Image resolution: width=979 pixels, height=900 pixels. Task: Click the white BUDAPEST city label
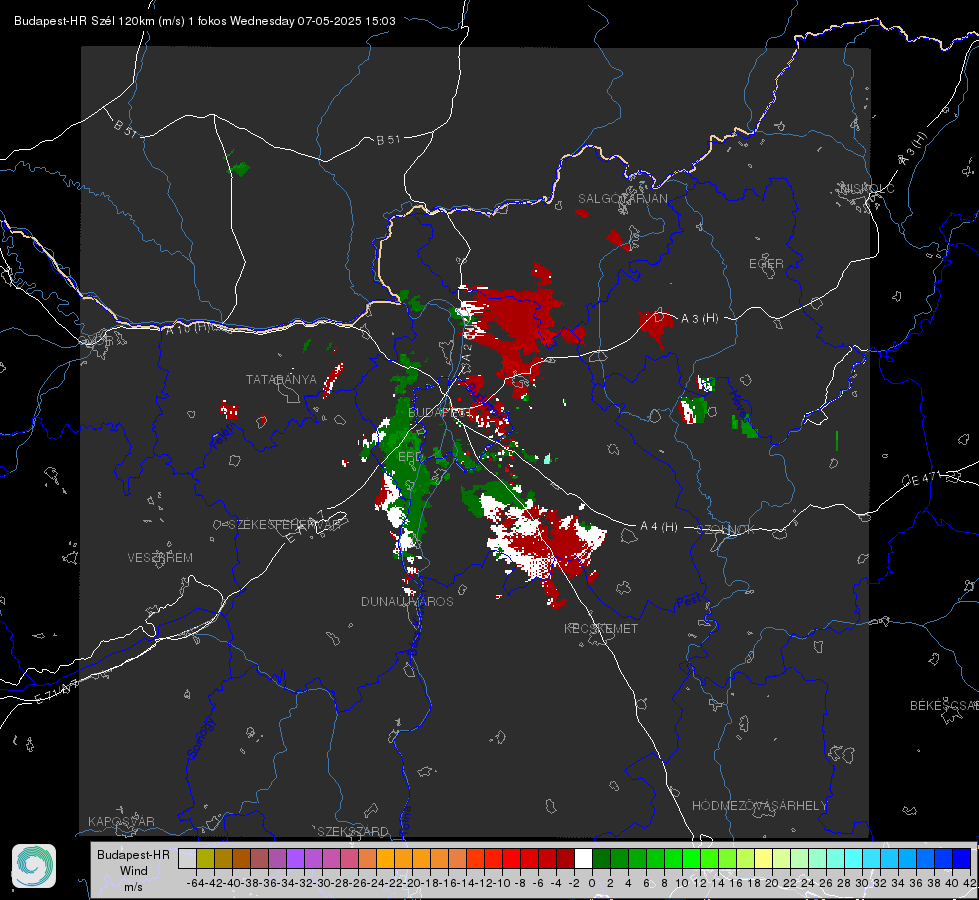[438, 413]
